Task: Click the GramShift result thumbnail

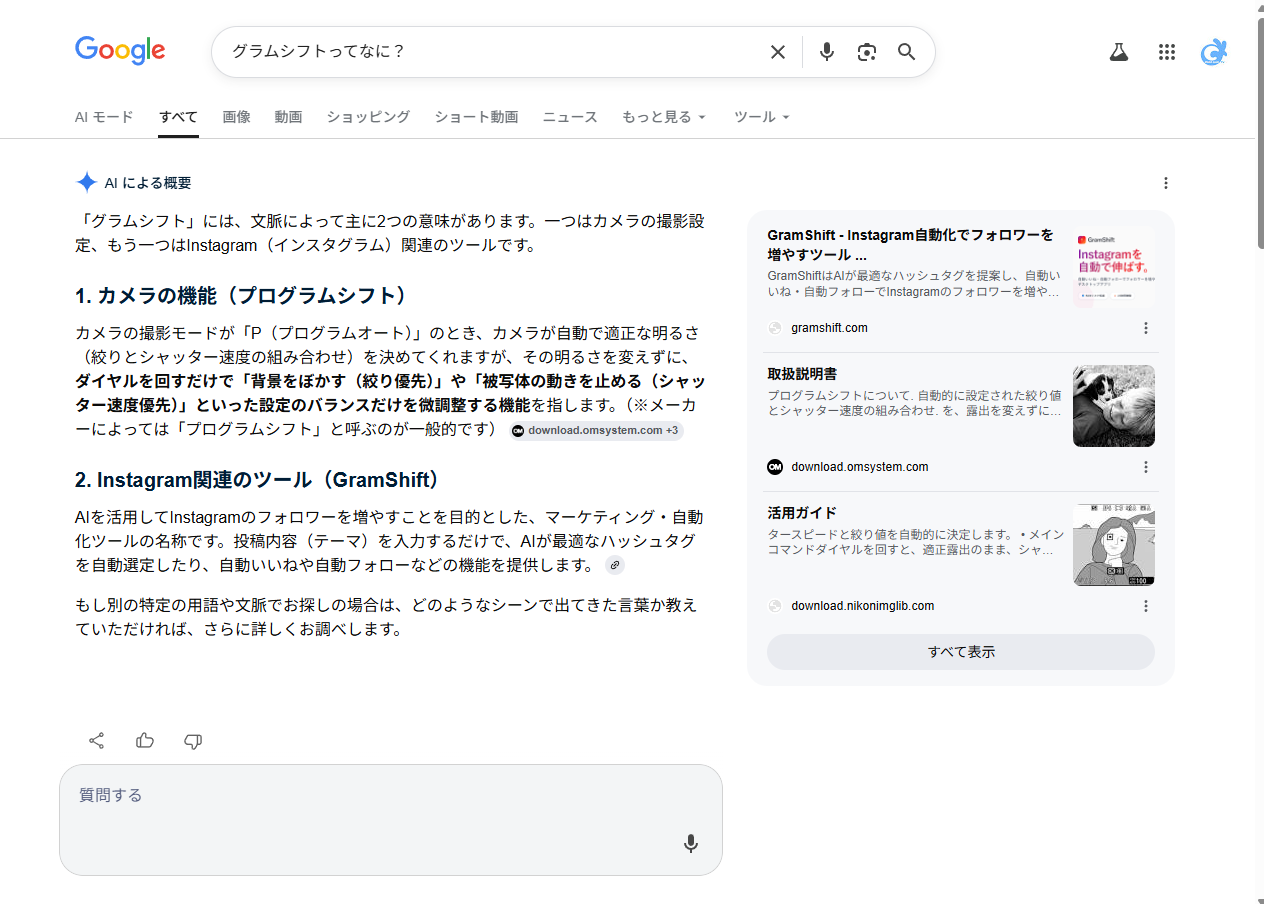Action: [x=1114, y=266]
